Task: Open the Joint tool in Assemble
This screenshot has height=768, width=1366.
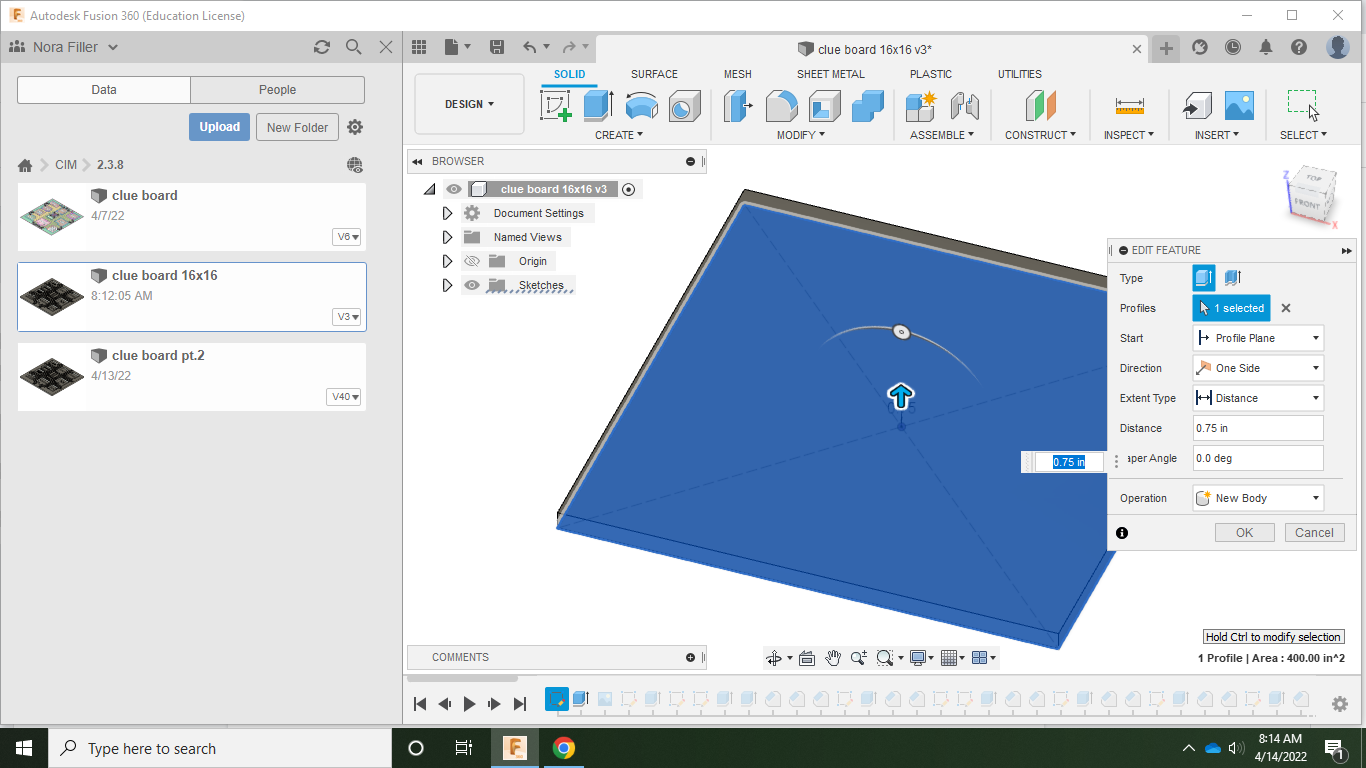Action: click(x=964, y=106)
